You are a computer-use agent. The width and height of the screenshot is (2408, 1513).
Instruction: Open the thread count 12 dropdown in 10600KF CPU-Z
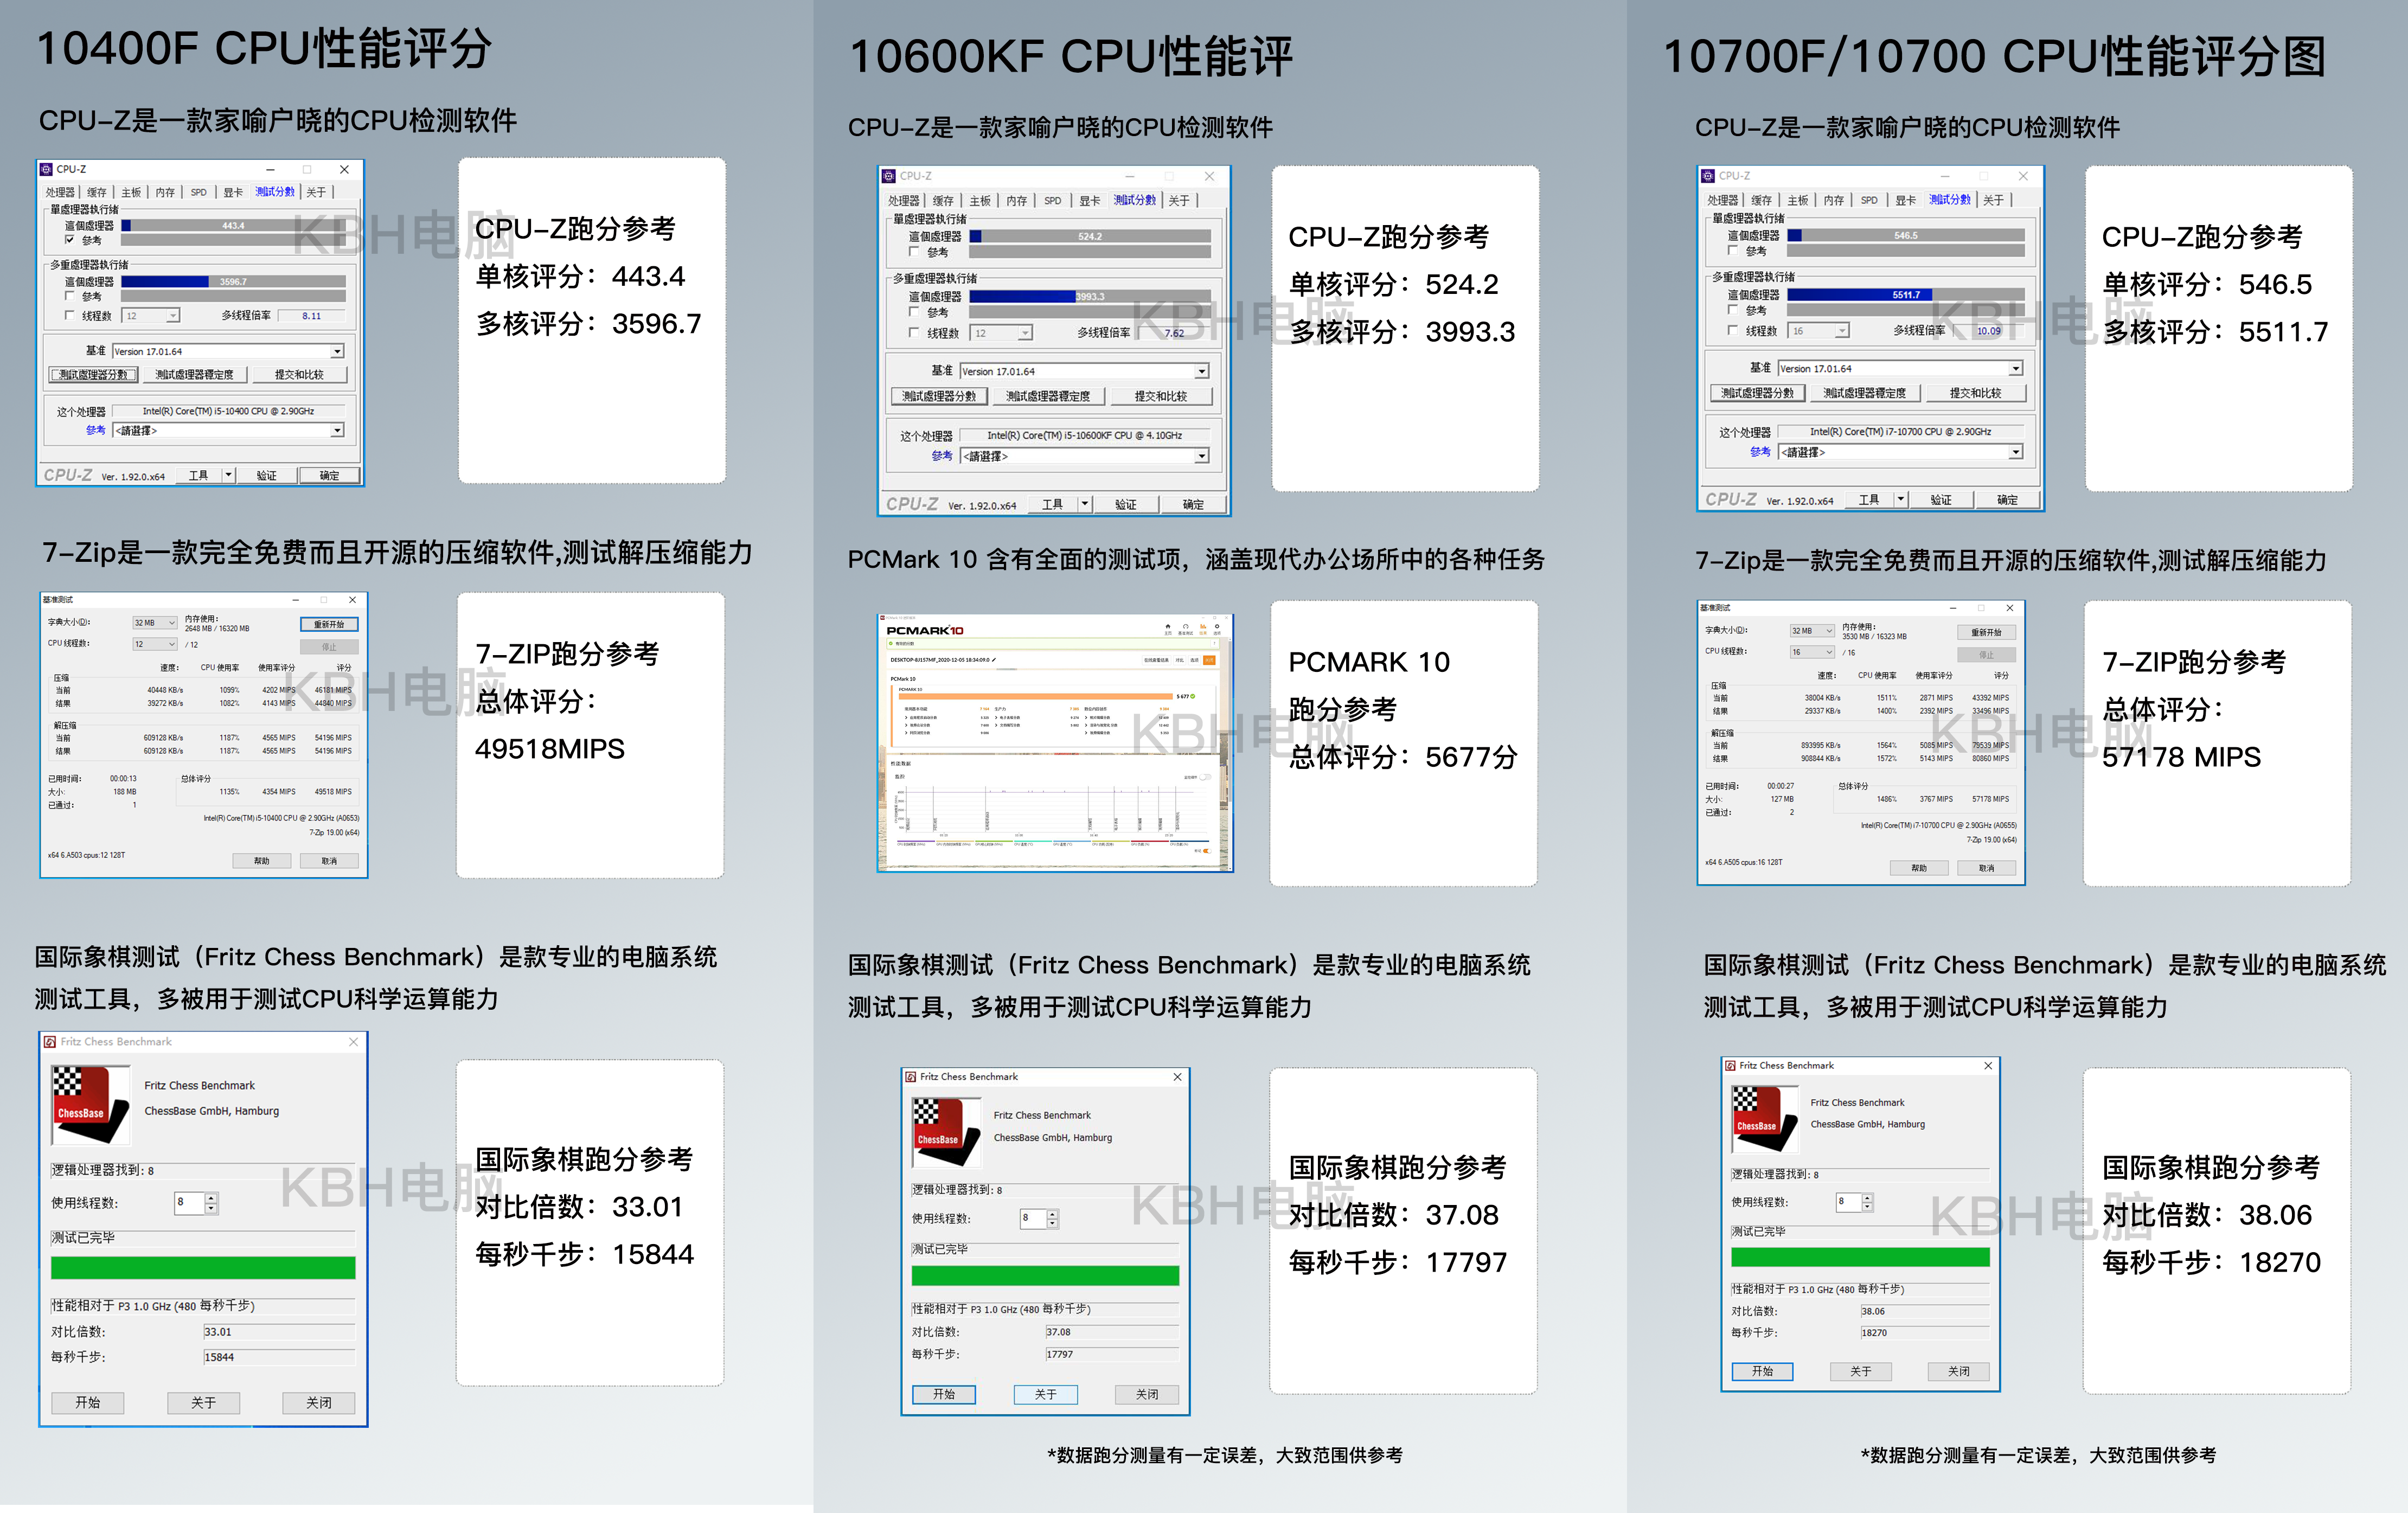click(1002, 333)
